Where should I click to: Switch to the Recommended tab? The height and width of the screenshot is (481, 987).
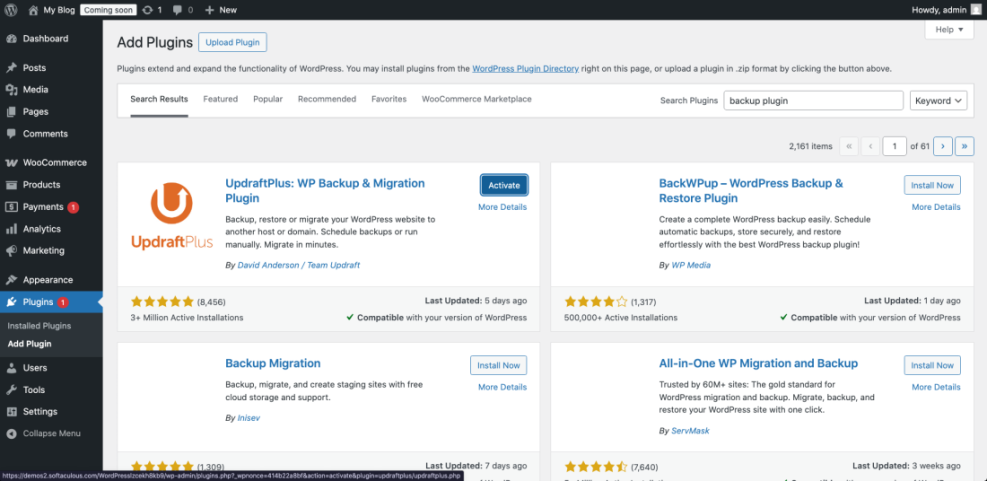[x=327, y=99]
